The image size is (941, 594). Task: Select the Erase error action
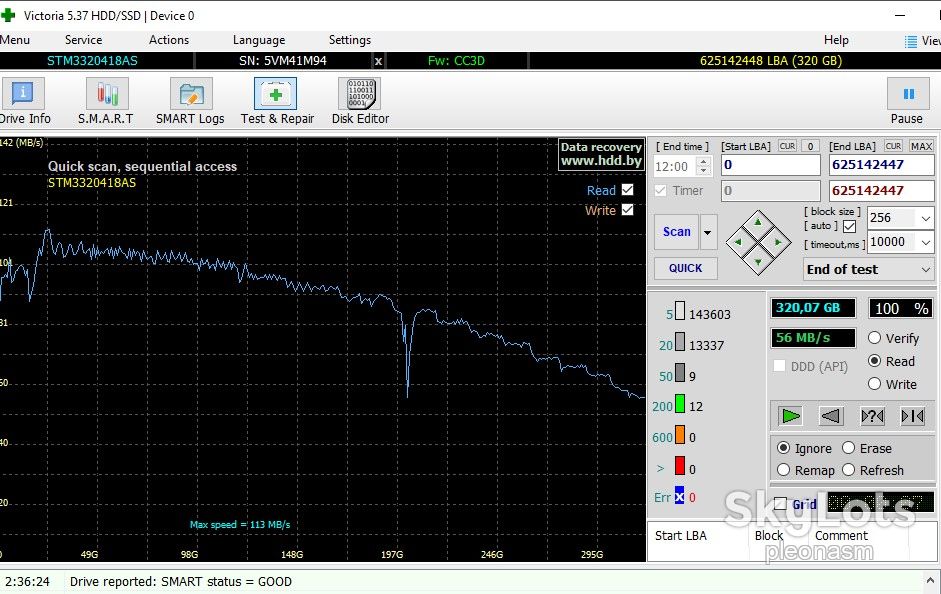[848, 448]
